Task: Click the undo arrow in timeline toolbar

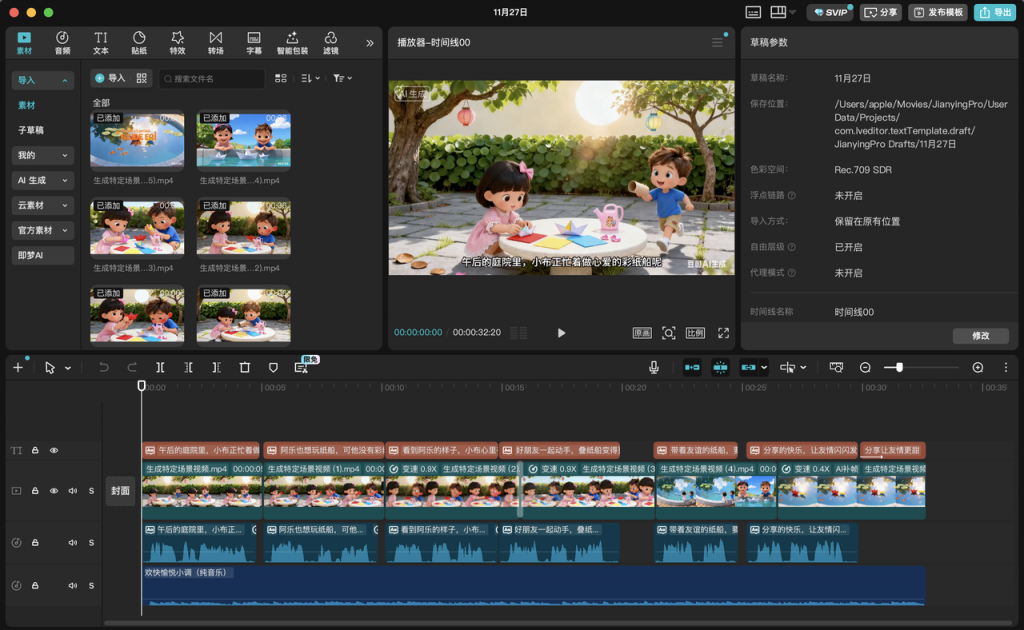Action: point(104,368)
